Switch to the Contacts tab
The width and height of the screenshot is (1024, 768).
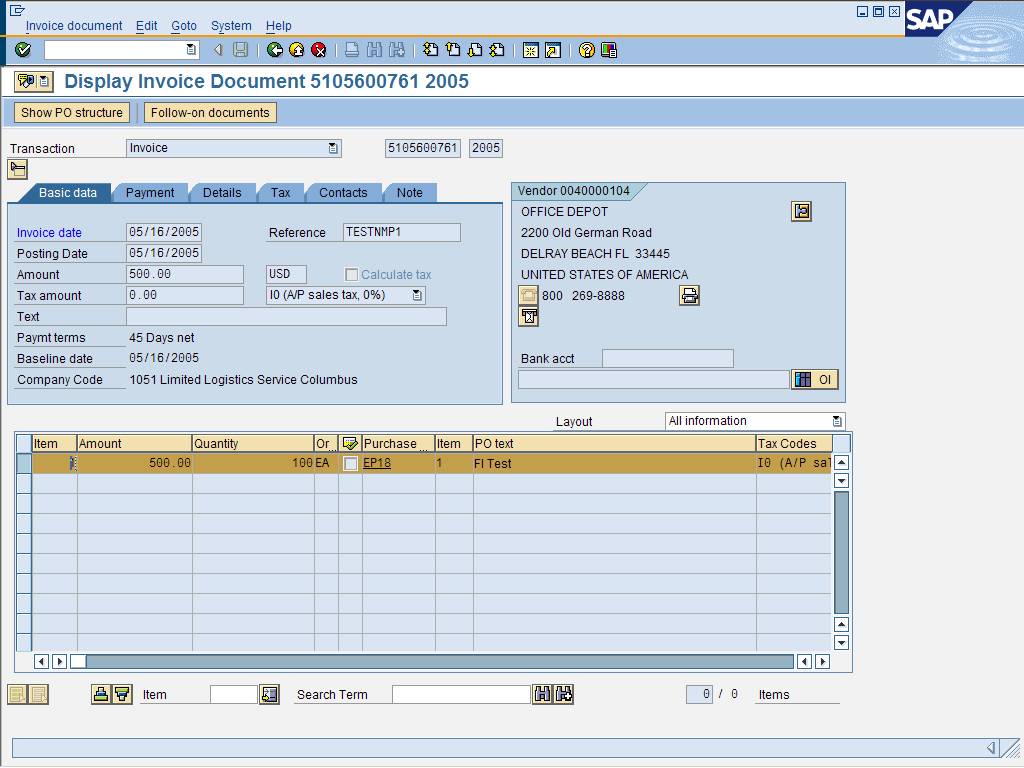pyautogui.click(x=343, y=193)
